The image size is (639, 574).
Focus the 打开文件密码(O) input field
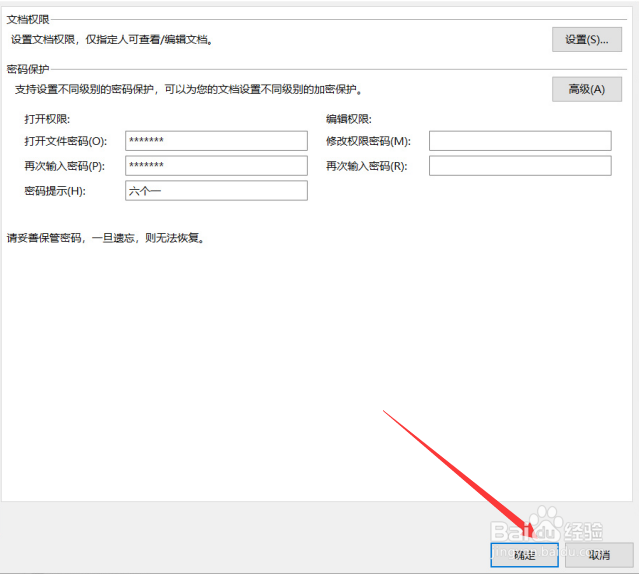[216, 141]
